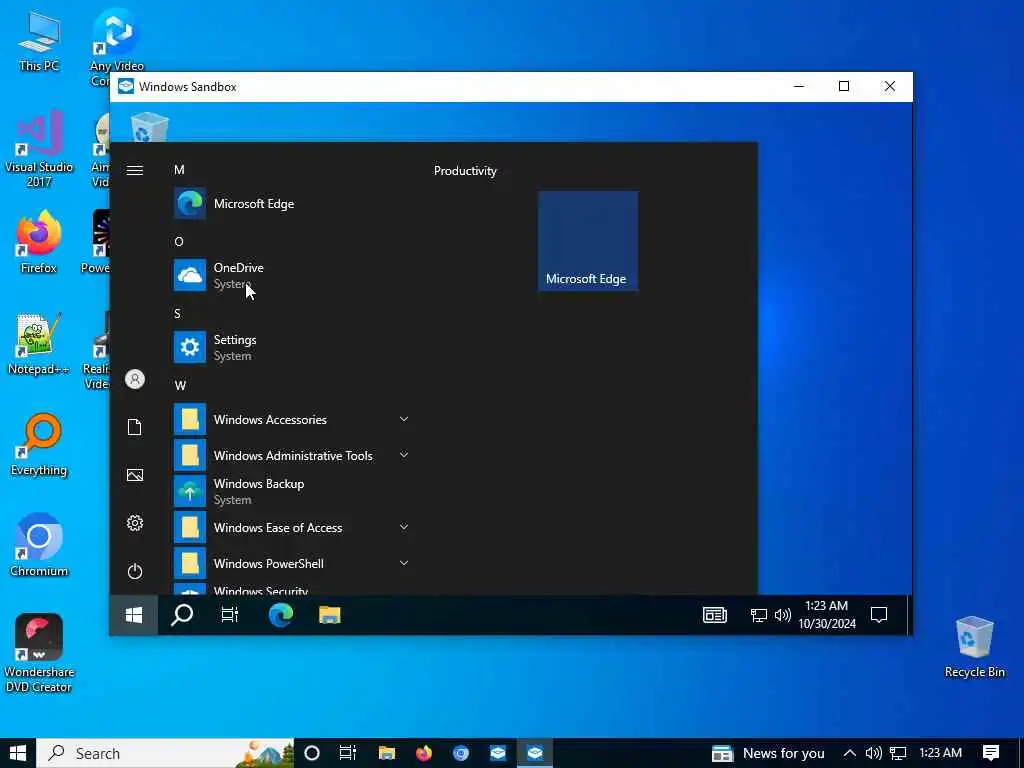The height and width of the screenshot is (768, 1024).
Task: Expand Windows PowerShell folder
Action: (x=291, y=564)
